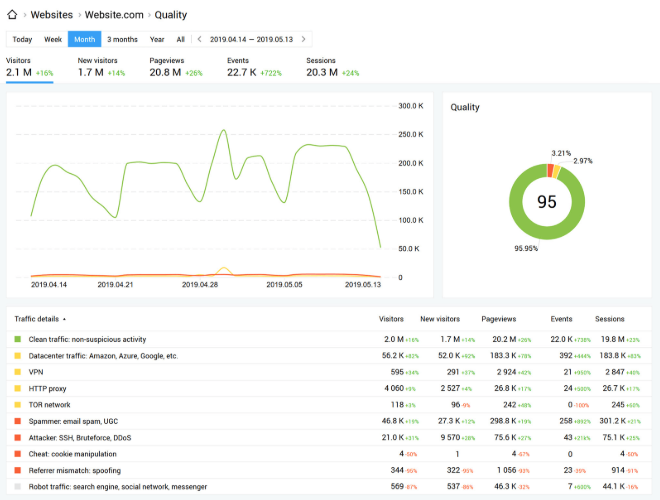This screenshot has width=660, height=500.
Task: Click Attacker new visitors value 9 570
Action: [450, 438]
